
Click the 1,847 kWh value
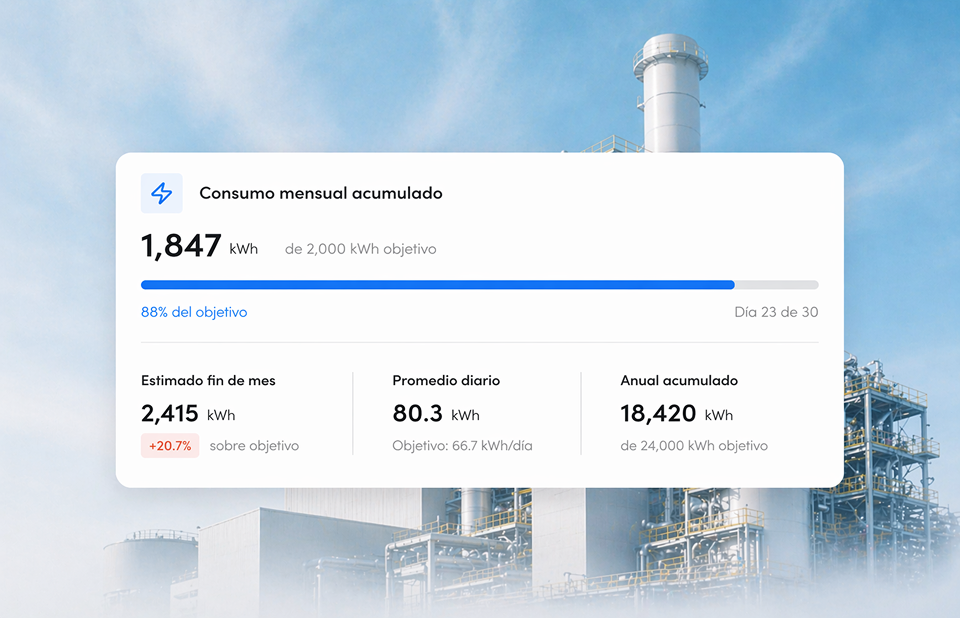point(200,246)
